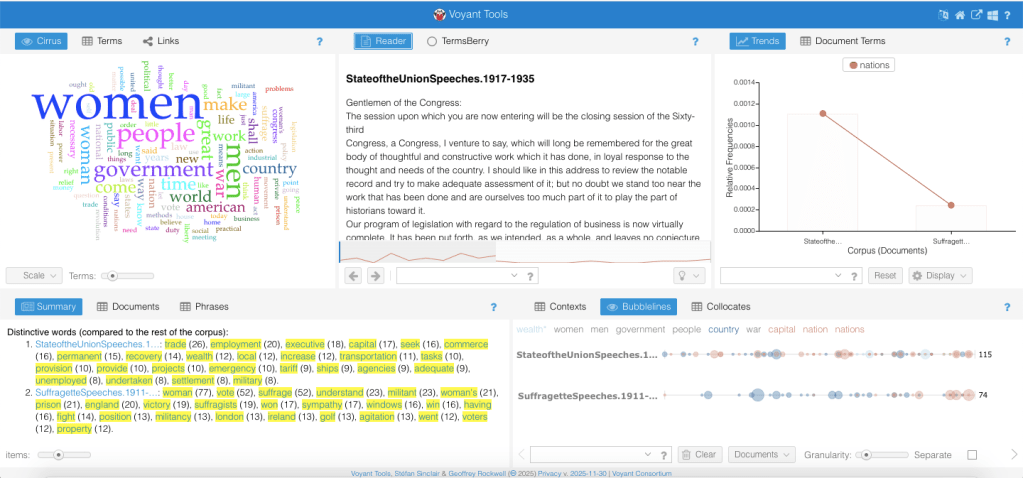The height and width of the screenshot is (478, 1023).
Task: Open the panel grid layout icon in header
Action: pos(993,15)
